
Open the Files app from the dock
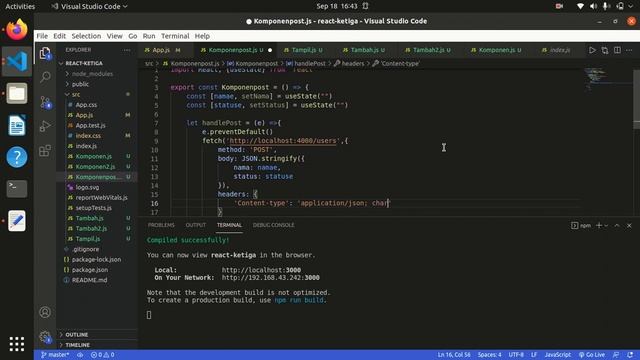pyautogui.click(x=17, y=93)
